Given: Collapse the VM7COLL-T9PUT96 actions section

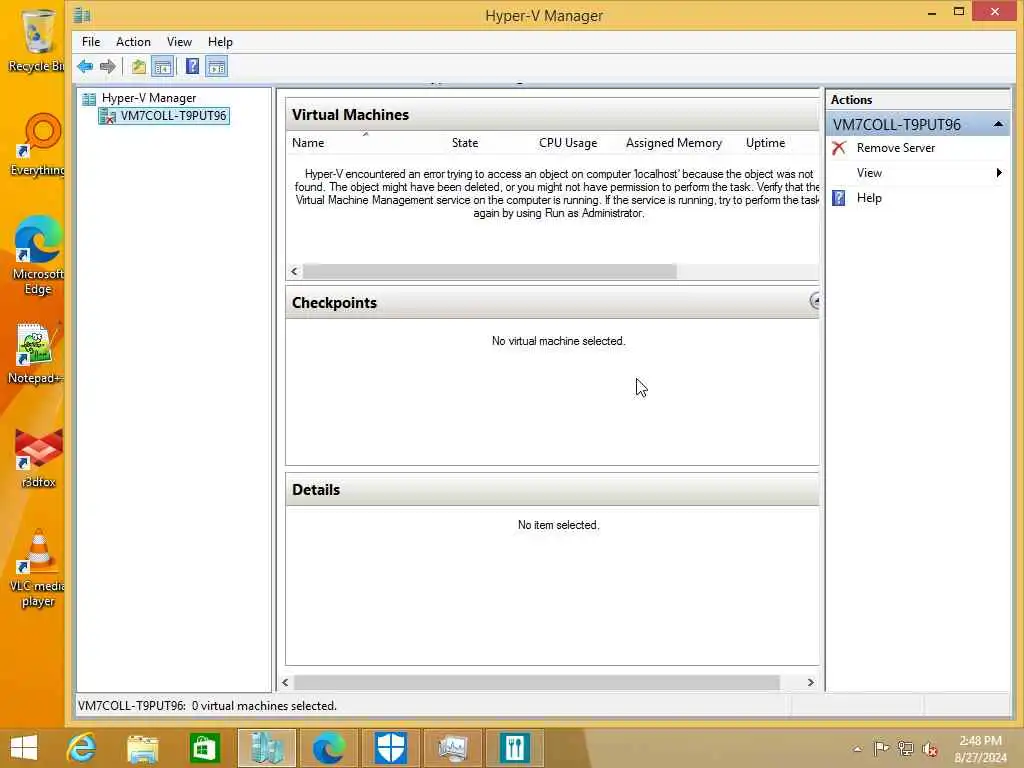Looking at the screenshot, I should (x=998, y=124).
